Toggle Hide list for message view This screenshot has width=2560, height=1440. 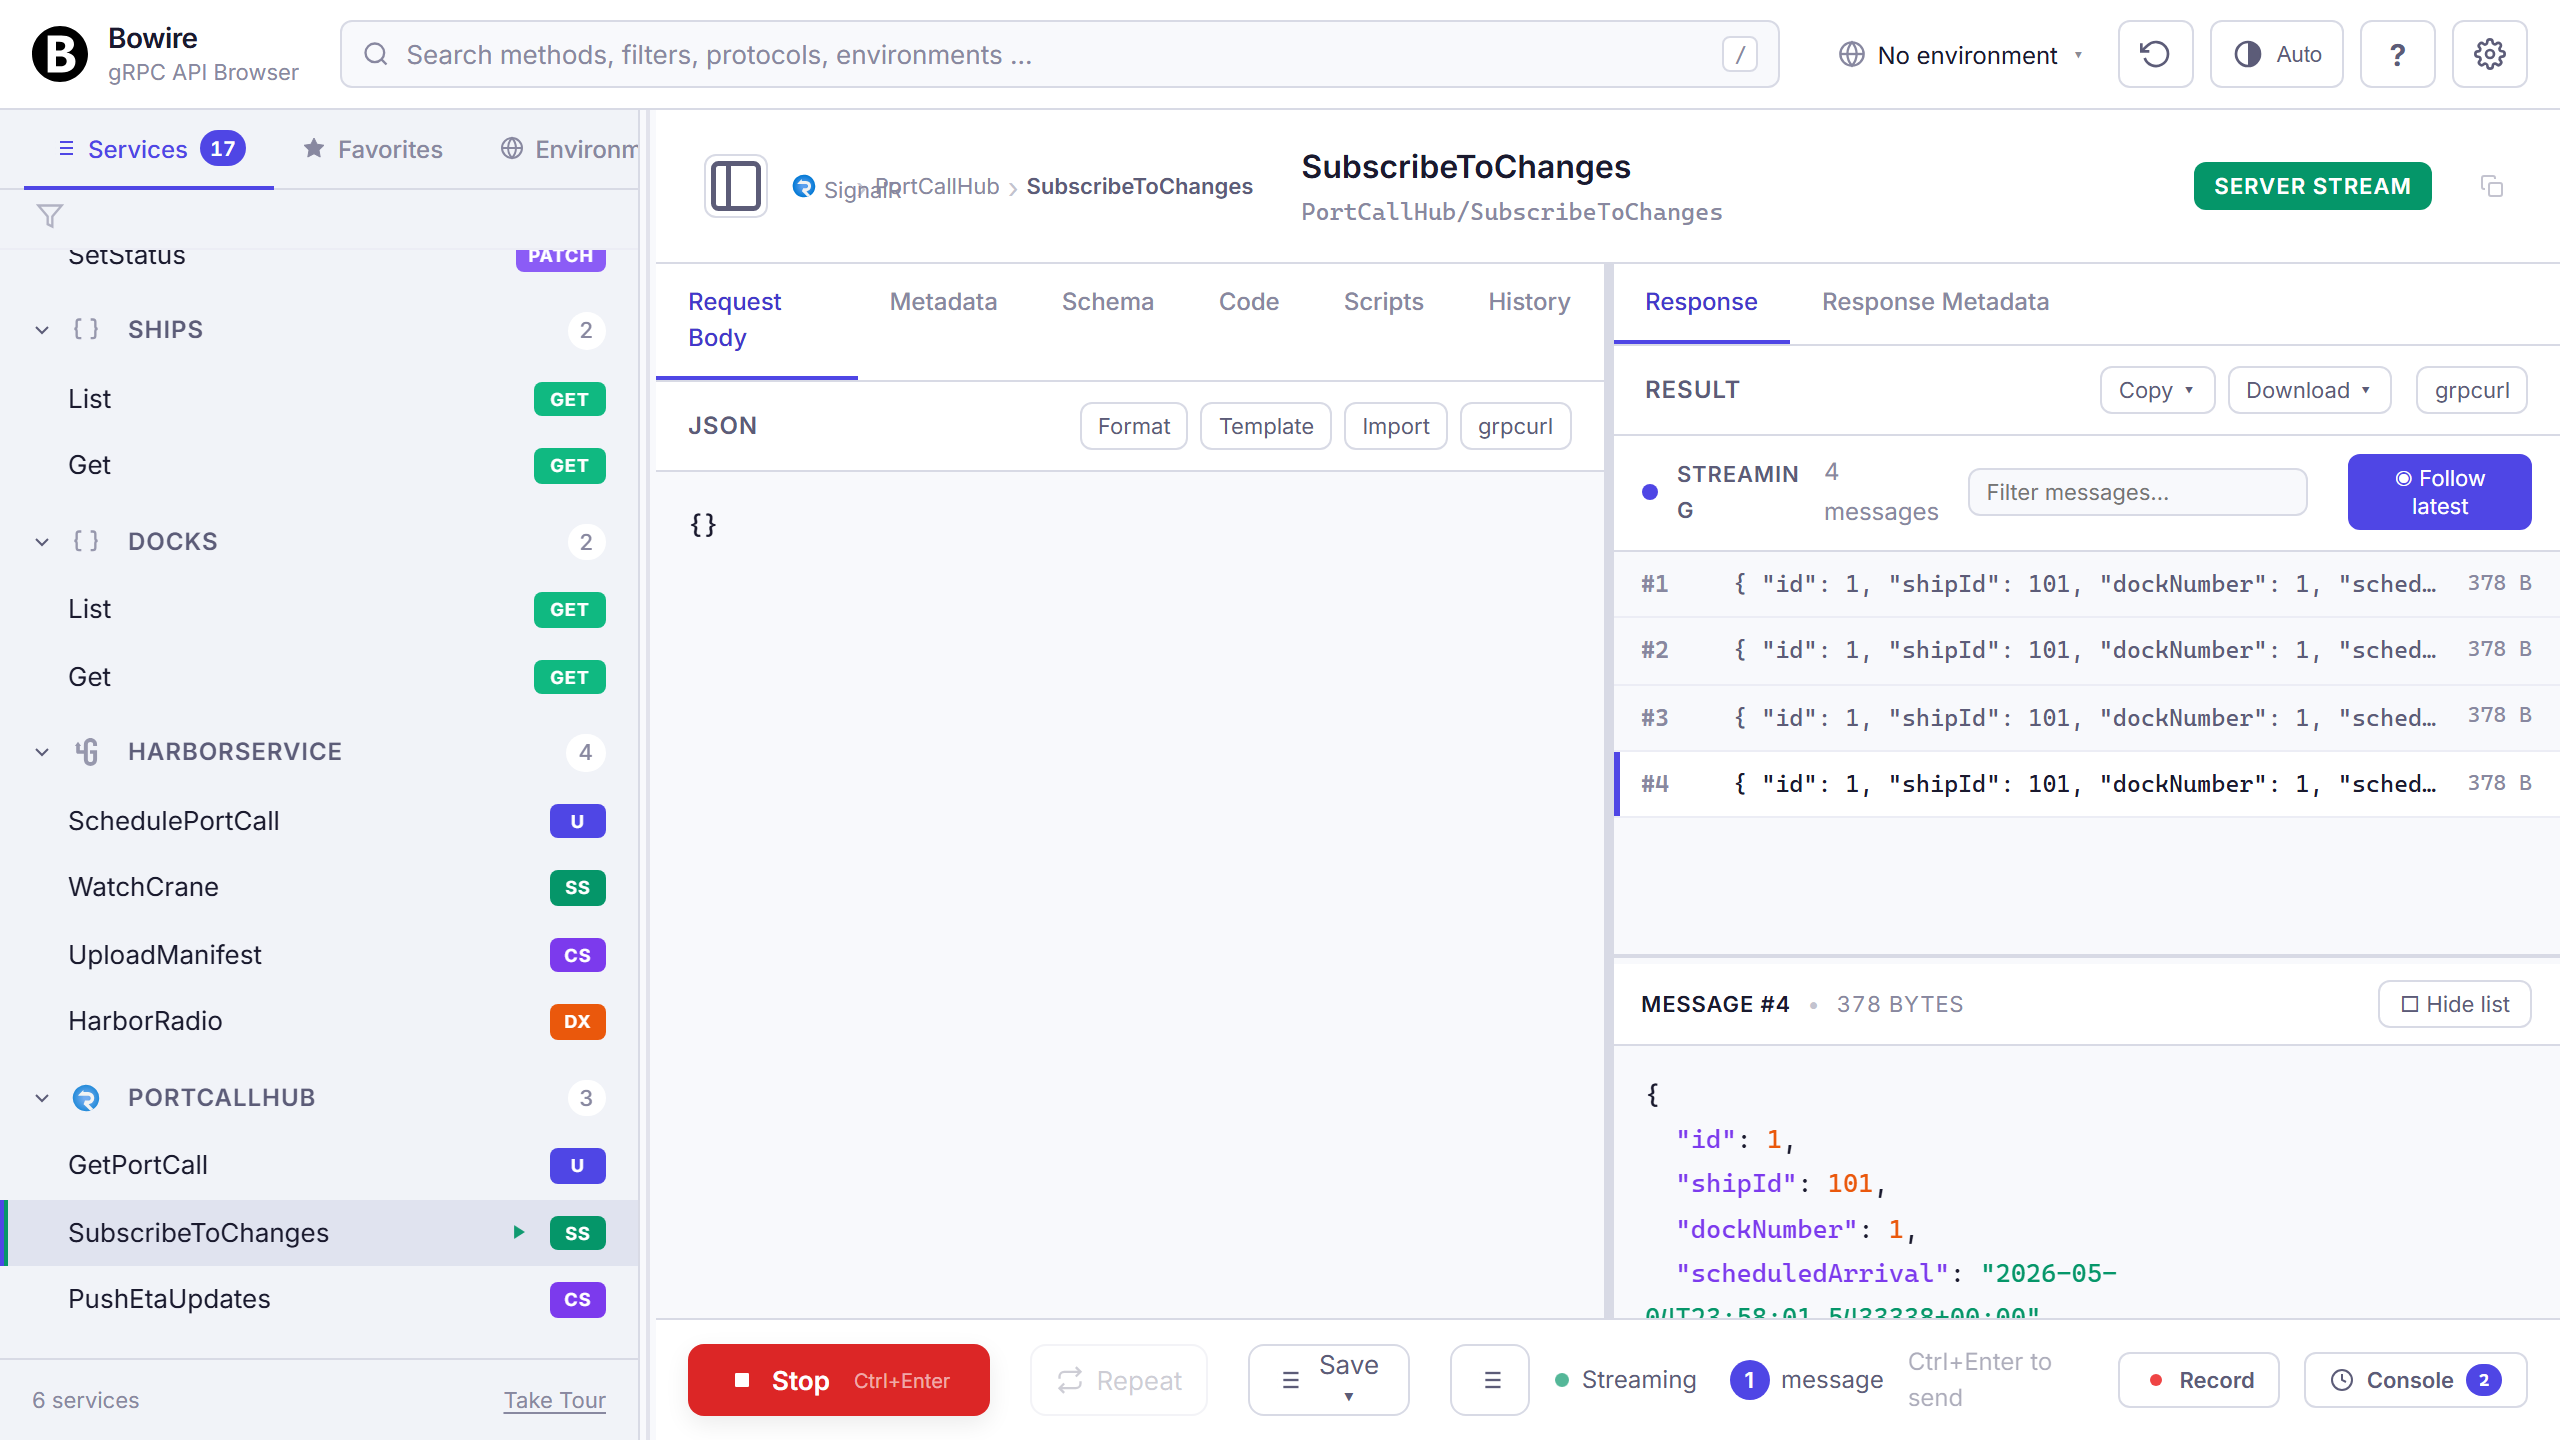coord(2454,1004)
